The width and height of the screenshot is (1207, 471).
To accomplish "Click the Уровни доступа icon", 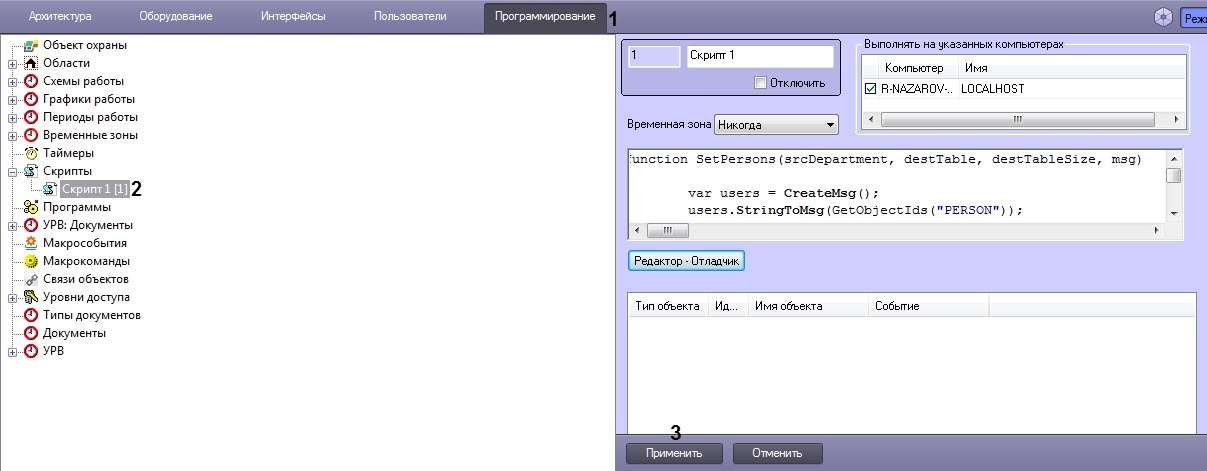I will [31, 297].
